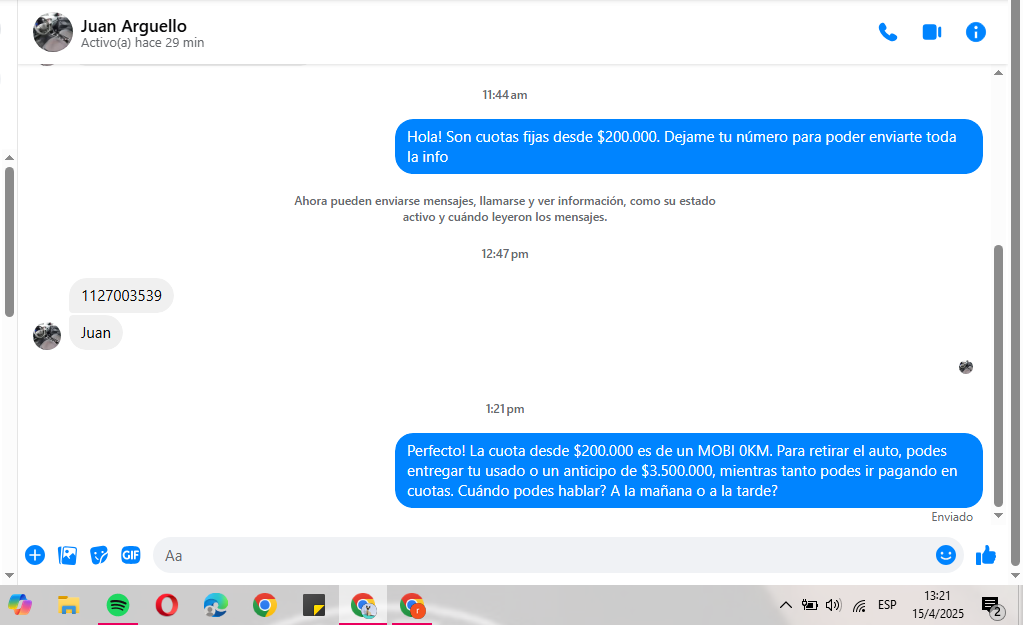The width and height of the screenshot is (1023, 625).
Task: Select the 'Perfecto! La cuota desde' message
Action: point(689,470)
